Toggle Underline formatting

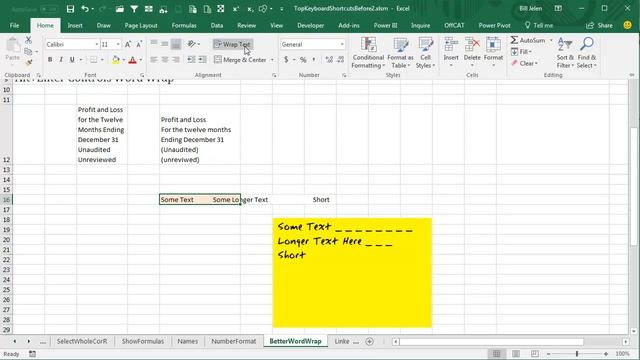tap(72, 60)
